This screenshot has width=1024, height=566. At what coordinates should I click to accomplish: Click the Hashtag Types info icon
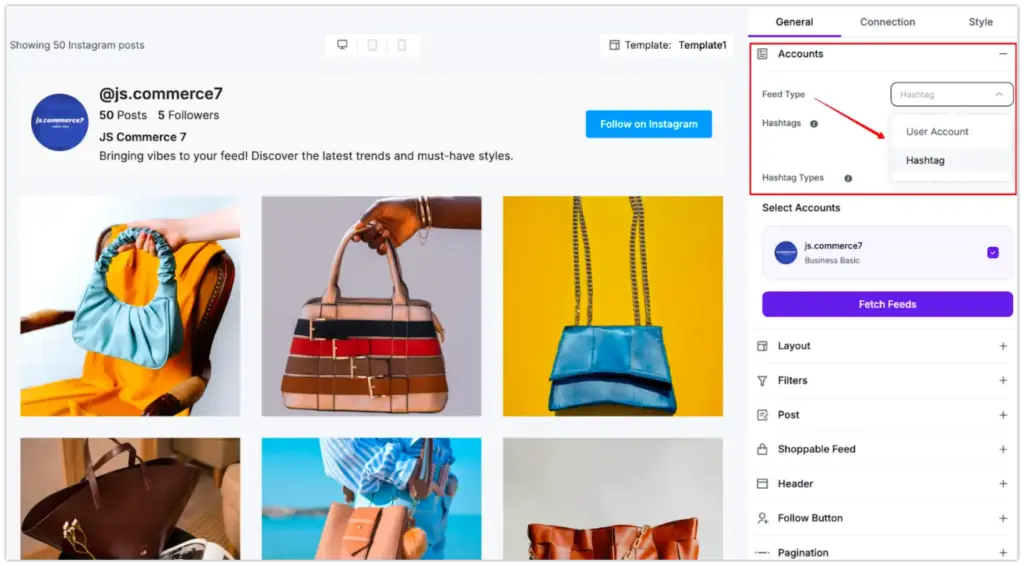pos(848,178)
